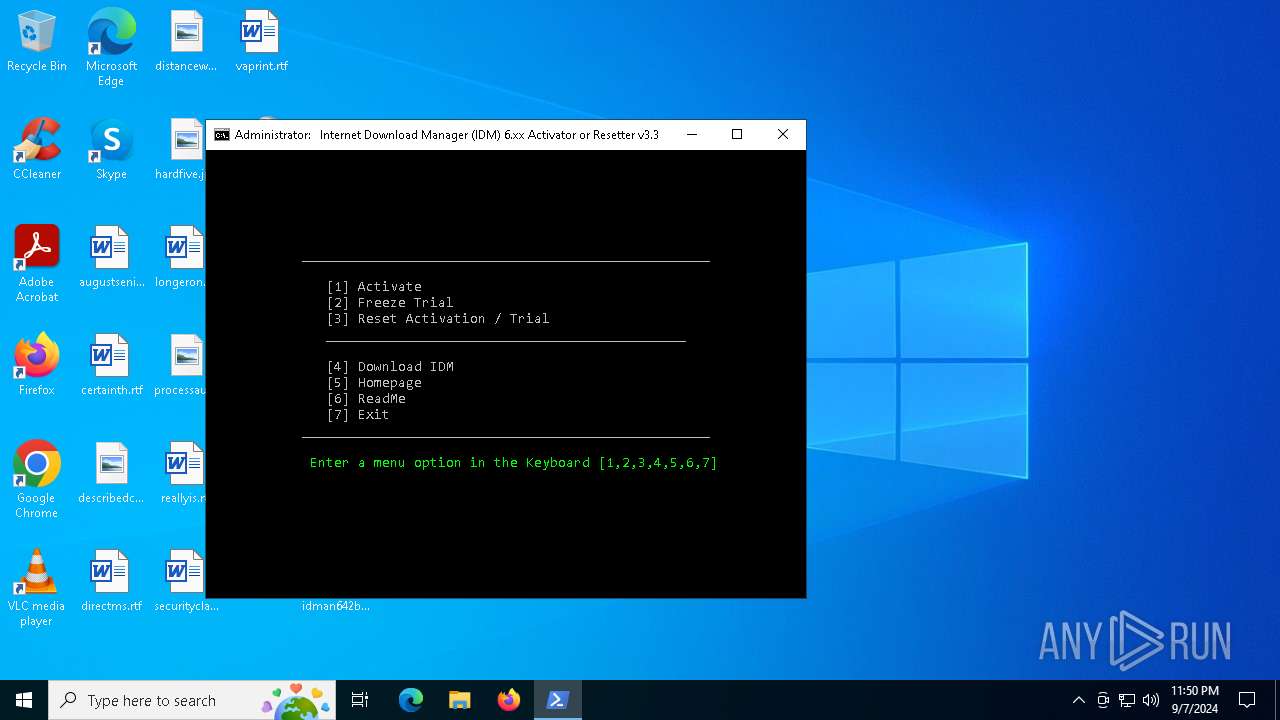Open the Recycle Bin desktop icon
Image resolution: width=1280 pixels, height=720 pixels.
[37, 42]
